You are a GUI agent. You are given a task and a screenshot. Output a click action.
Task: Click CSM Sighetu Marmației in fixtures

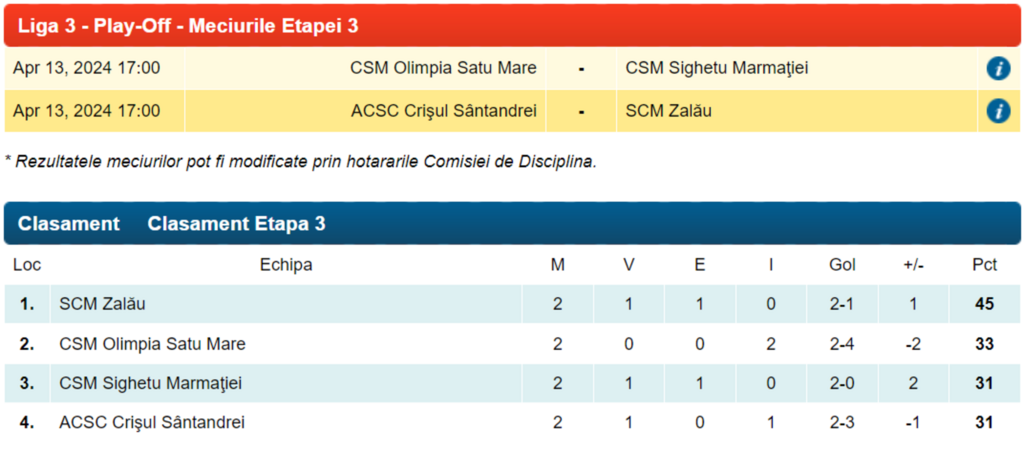click(716, 68)
